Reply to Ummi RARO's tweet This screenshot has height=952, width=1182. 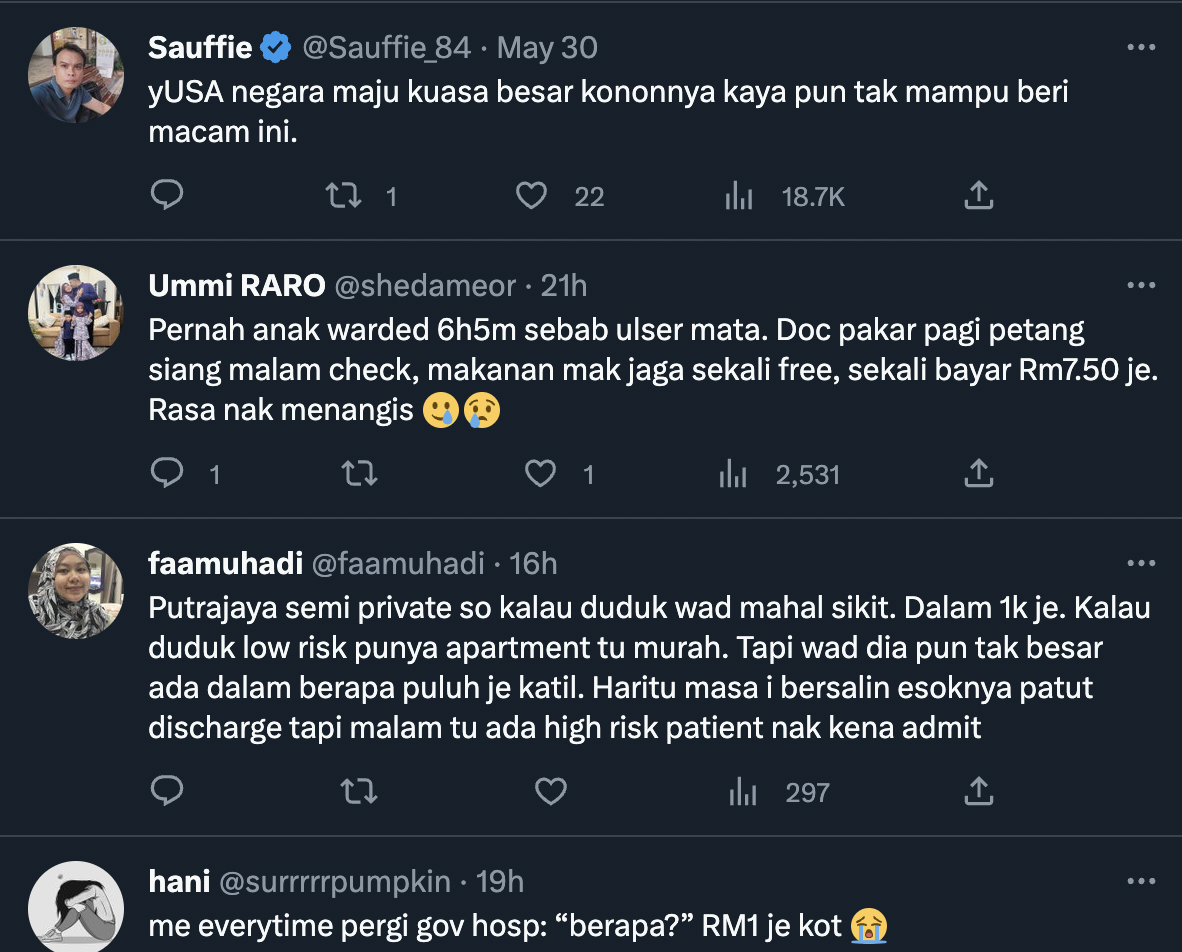tap(166, 473)
